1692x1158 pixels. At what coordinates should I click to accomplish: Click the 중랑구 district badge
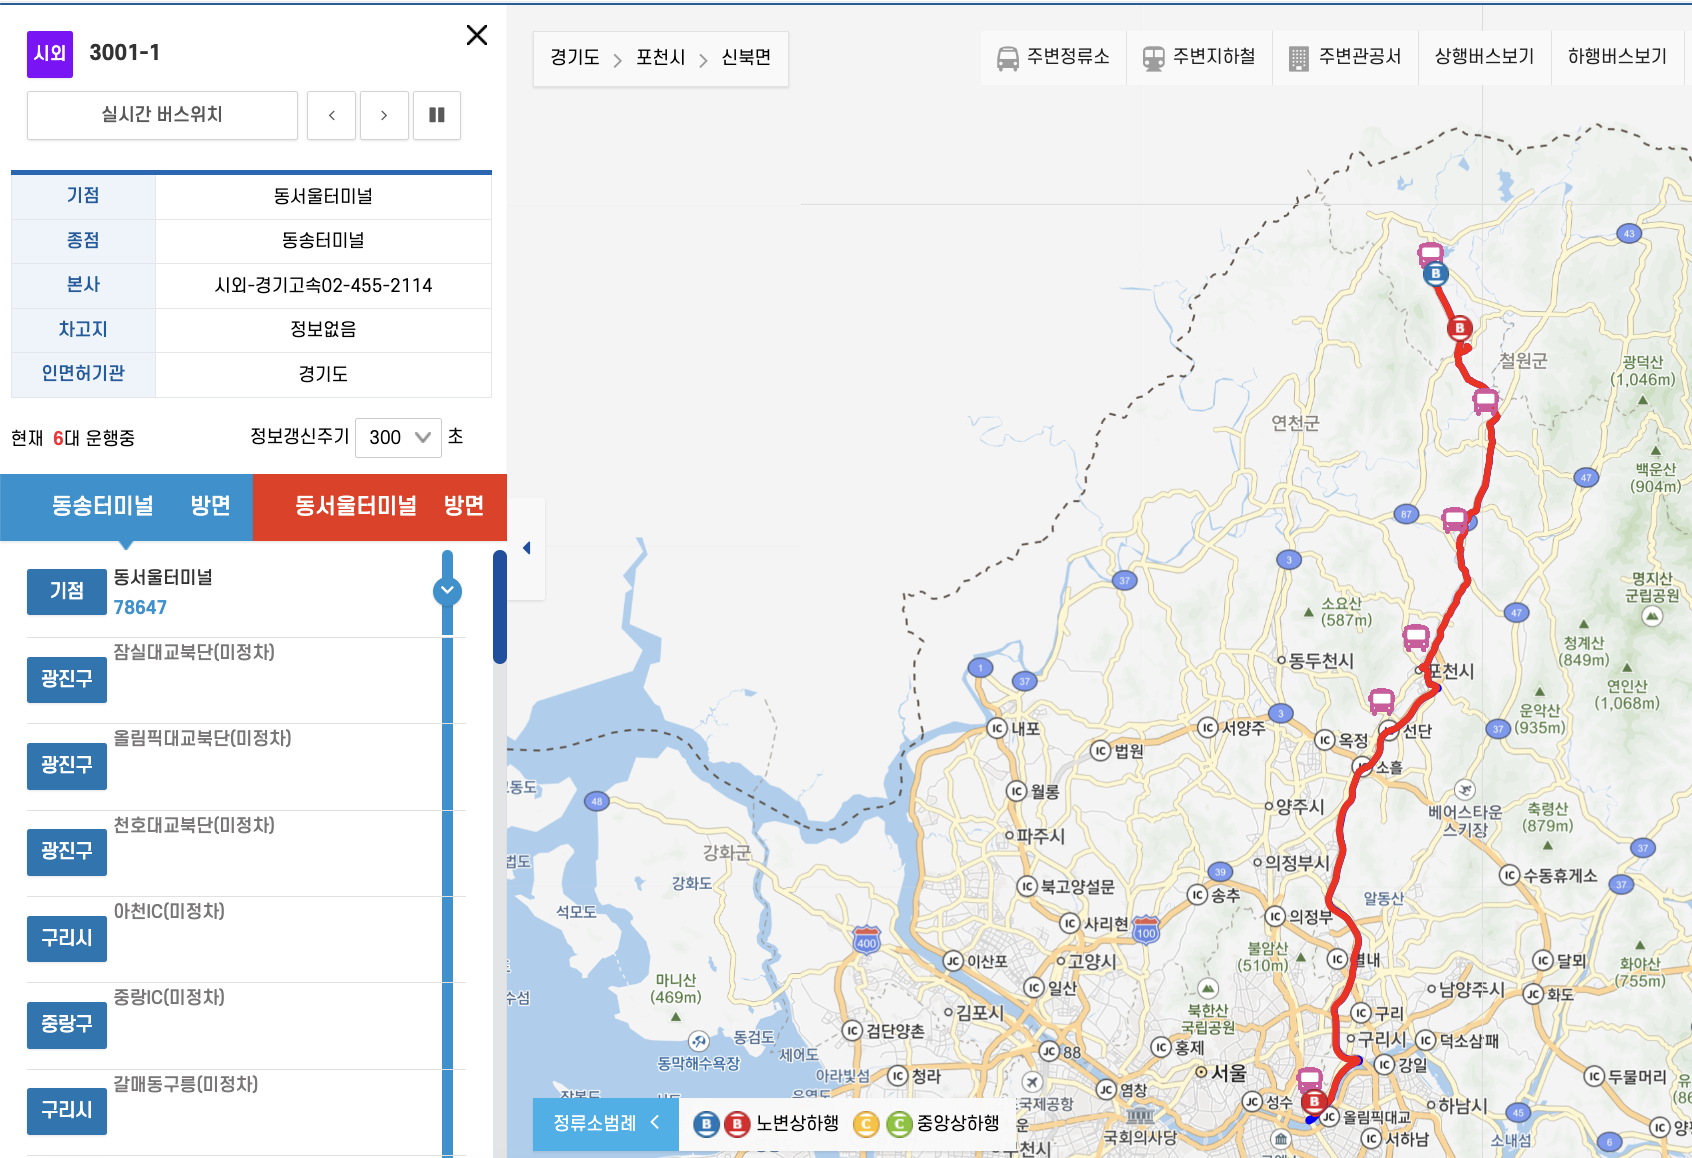pyautogui.click(x=67, y=1024)
